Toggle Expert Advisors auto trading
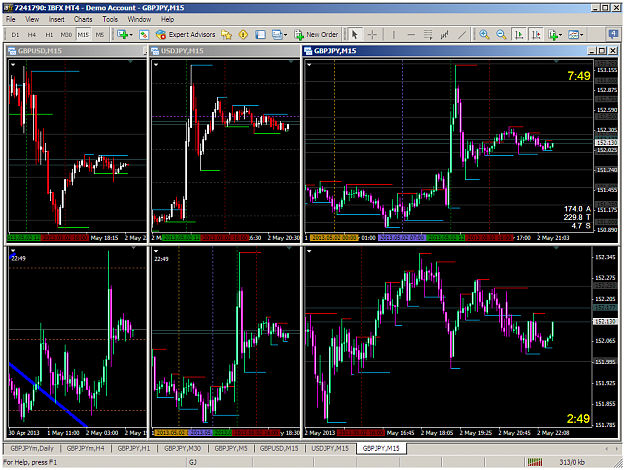Image resolution: width=625 pixels, height=470 pixels. tap(185, 35)
